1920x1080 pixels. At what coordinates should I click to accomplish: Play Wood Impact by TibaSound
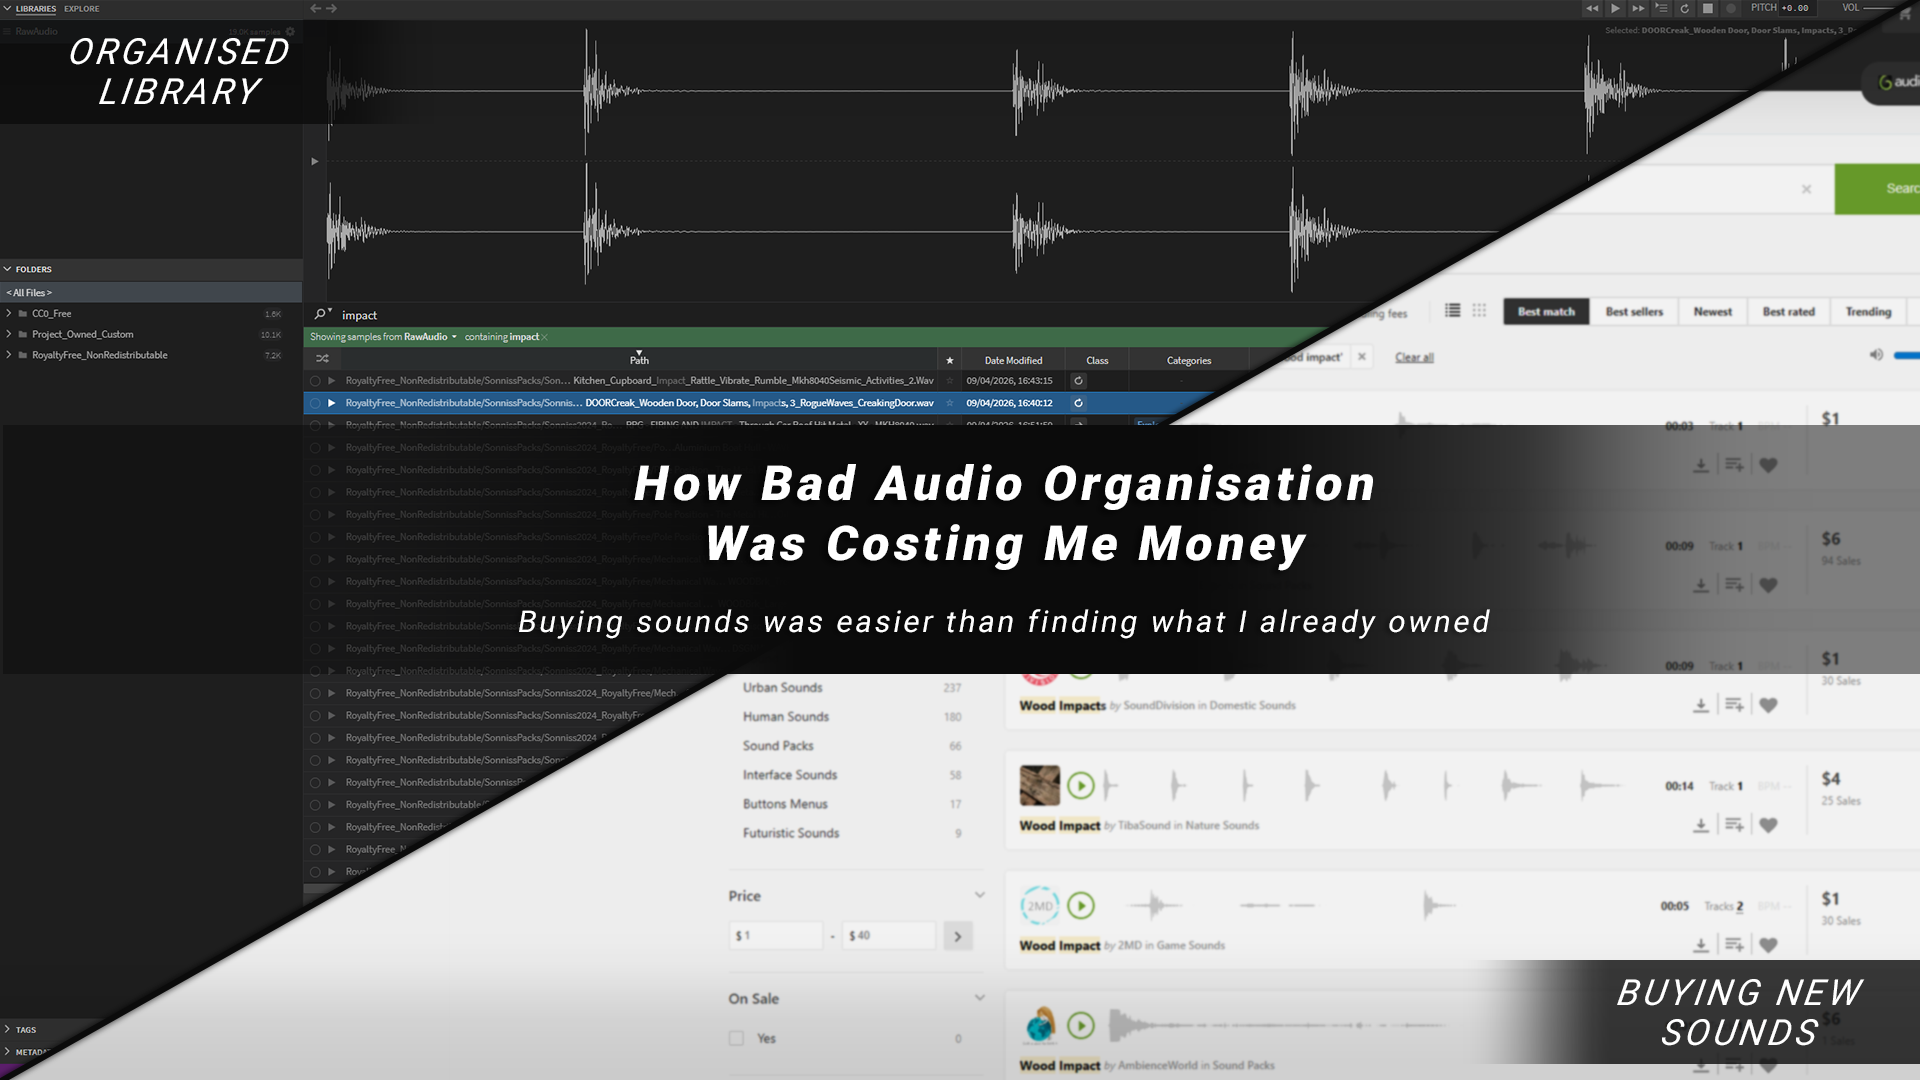1081,786
